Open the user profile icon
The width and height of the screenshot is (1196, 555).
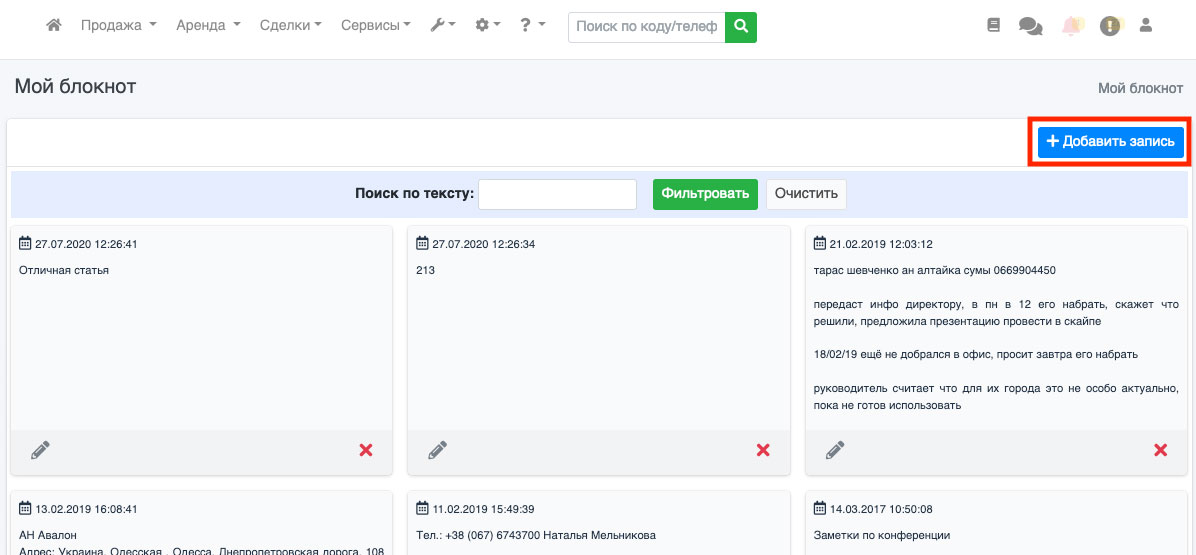tap(1146, 27)
